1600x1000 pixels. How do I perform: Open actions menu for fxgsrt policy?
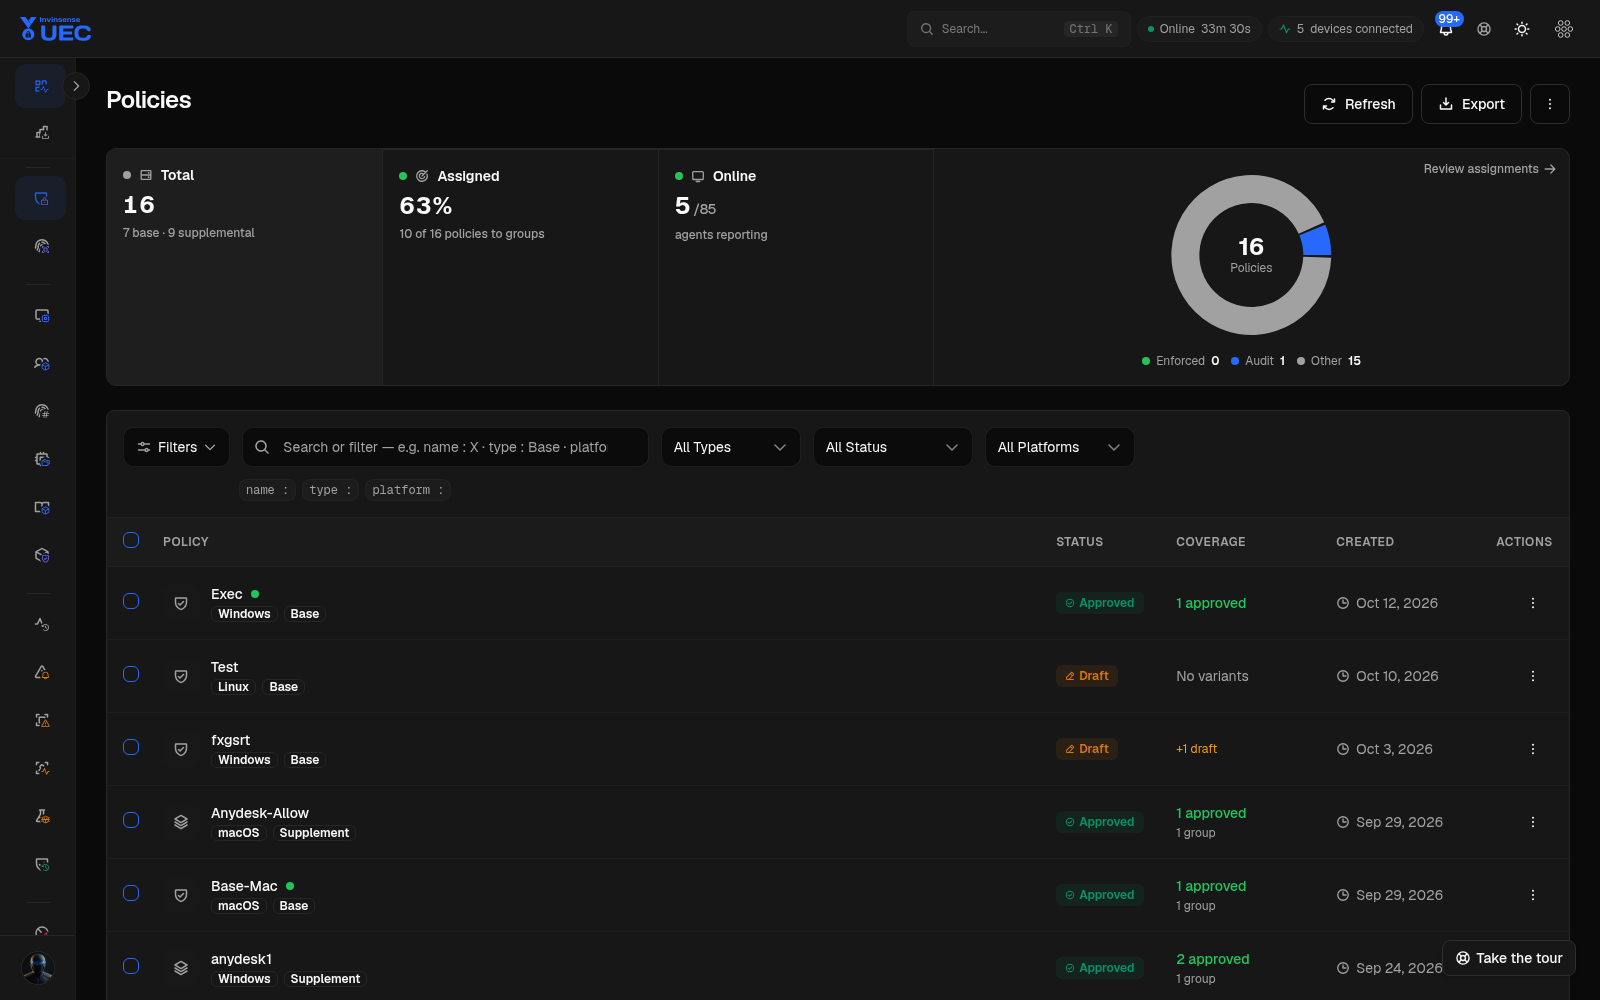pos(1532,749)
